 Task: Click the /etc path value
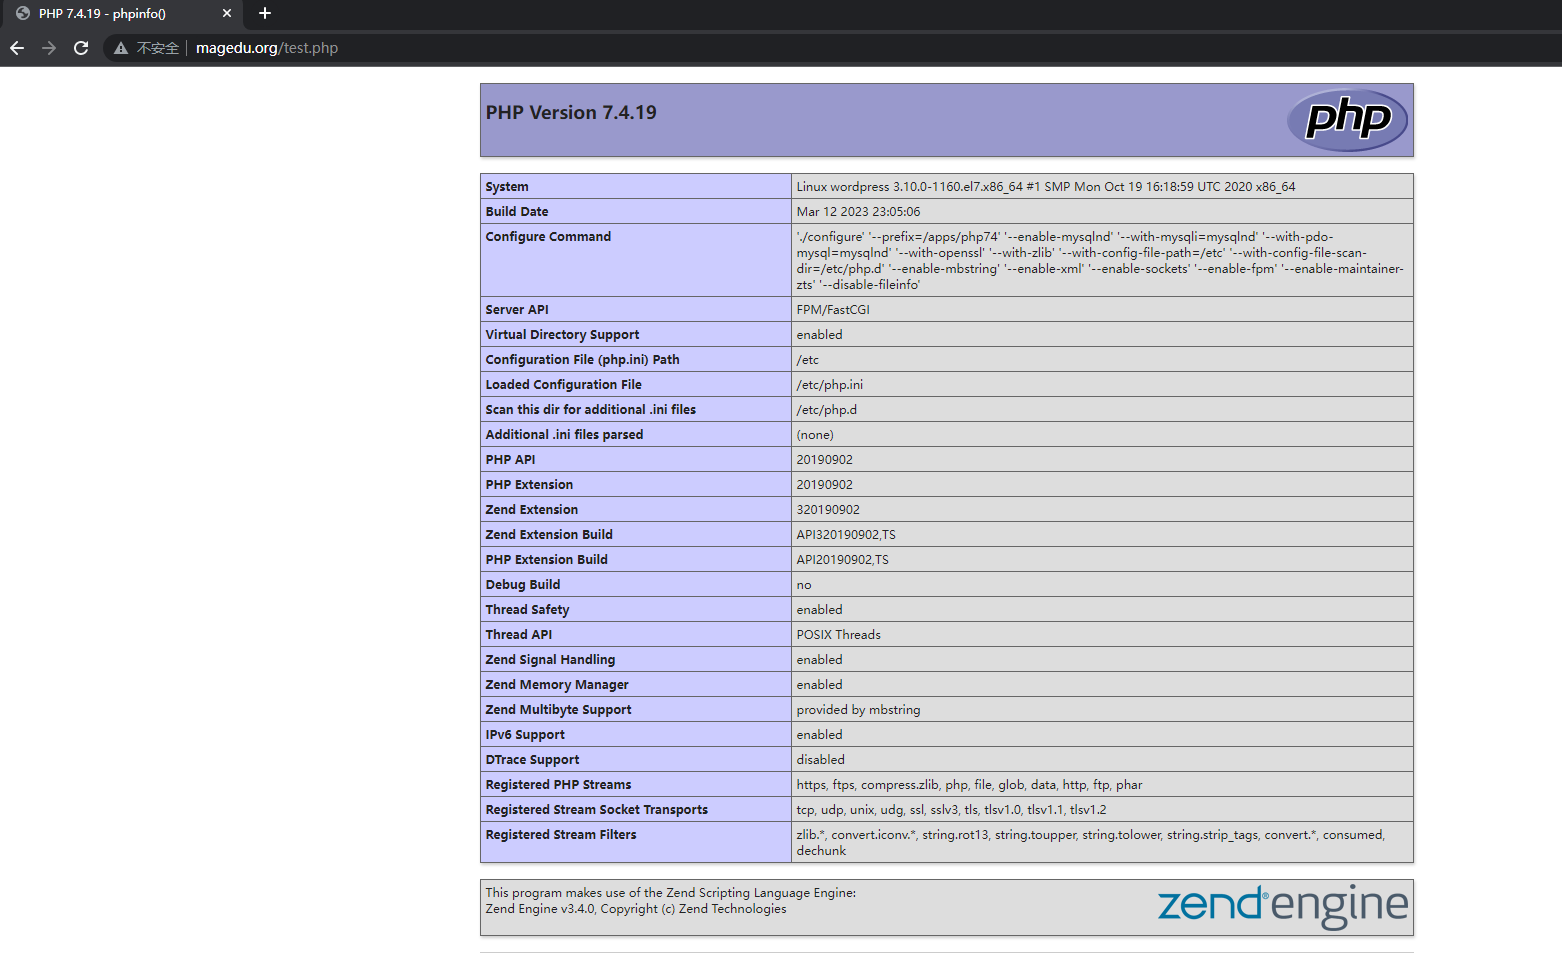pyautogui.click(x=808, y=360)
